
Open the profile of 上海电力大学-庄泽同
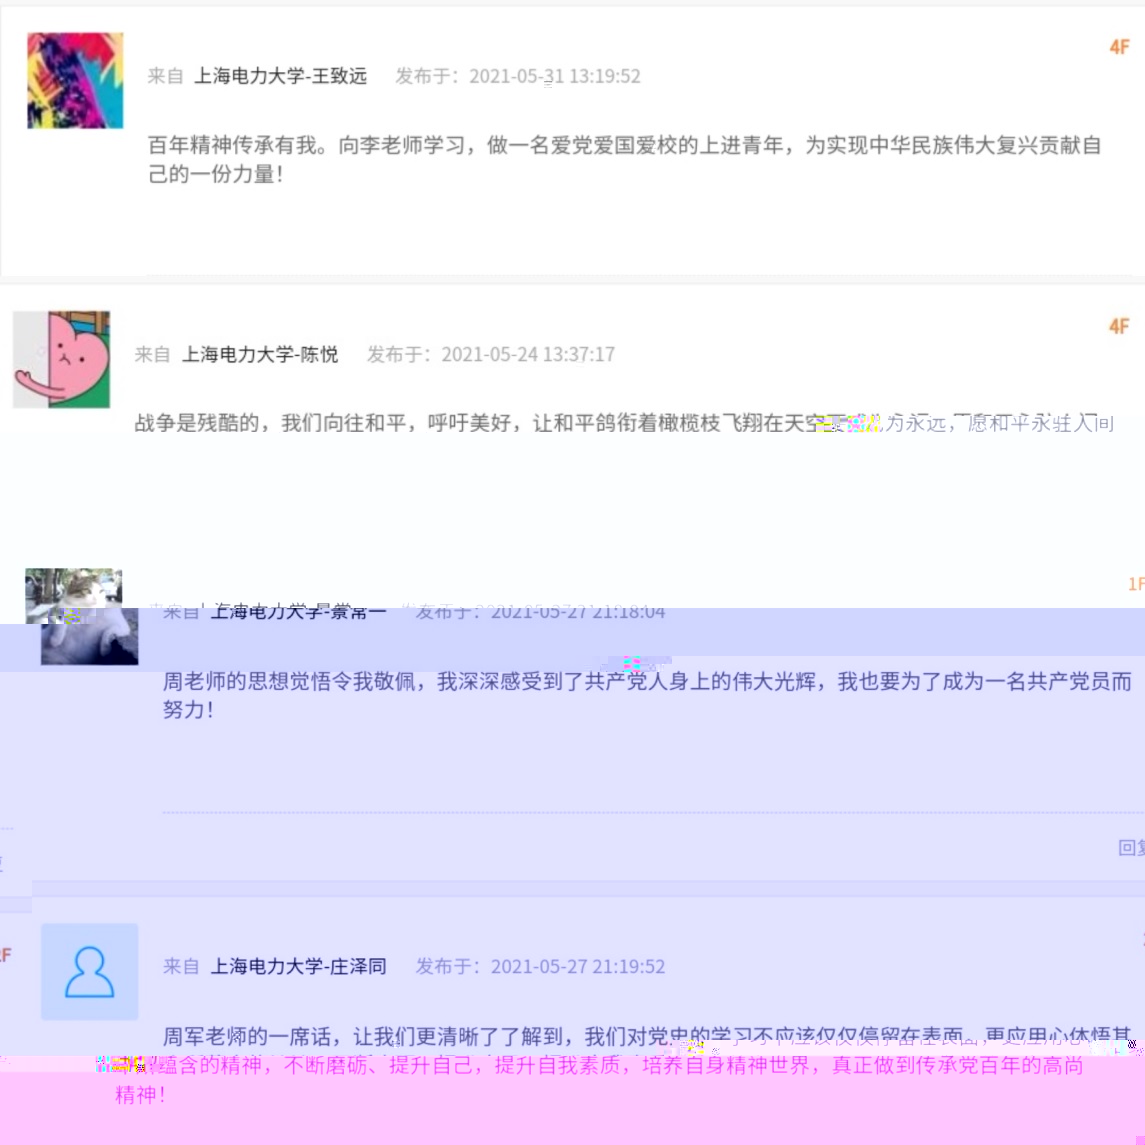click(x=299, y=966)
